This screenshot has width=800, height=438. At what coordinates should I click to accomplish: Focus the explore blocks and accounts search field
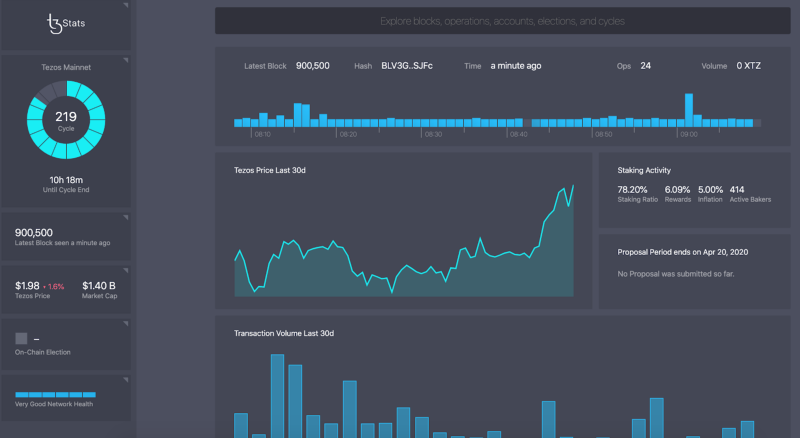tap(503, 21)
